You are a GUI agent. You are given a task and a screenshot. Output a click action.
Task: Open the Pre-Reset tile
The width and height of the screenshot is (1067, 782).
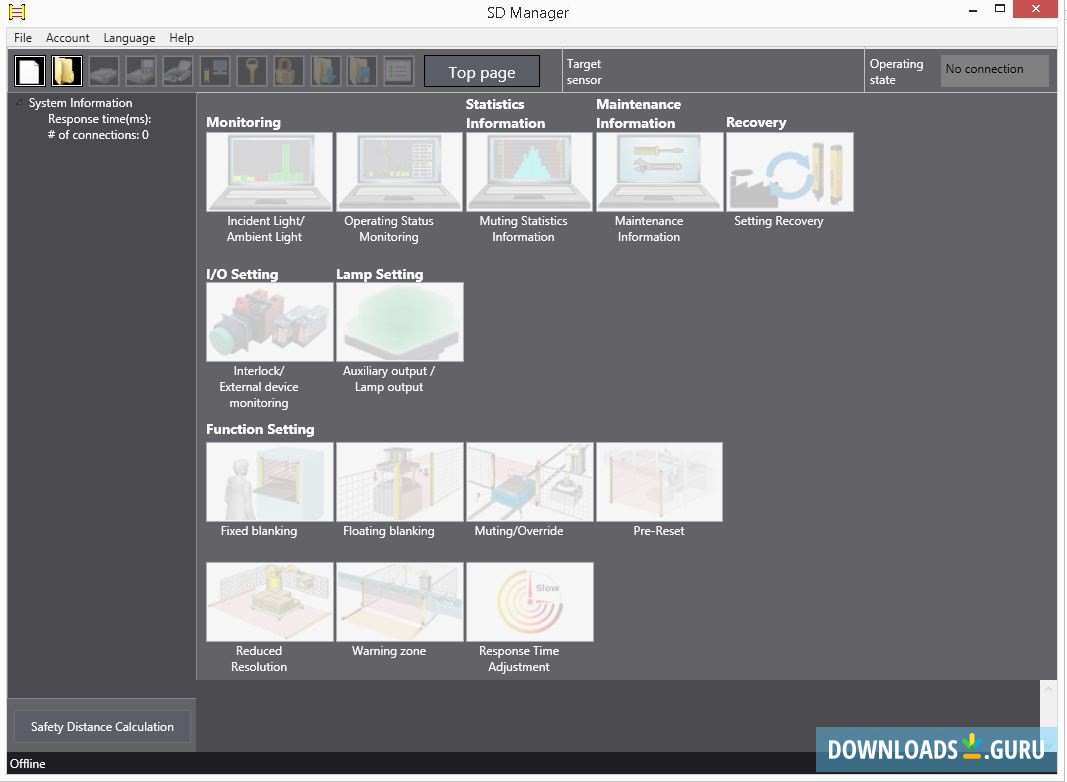[x=659, y=482]
